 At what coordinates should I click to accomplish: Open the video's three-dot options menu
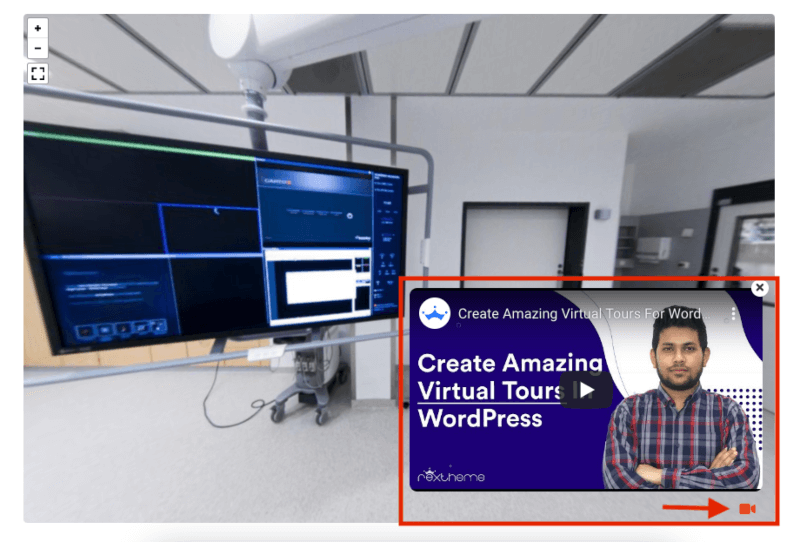733,314
